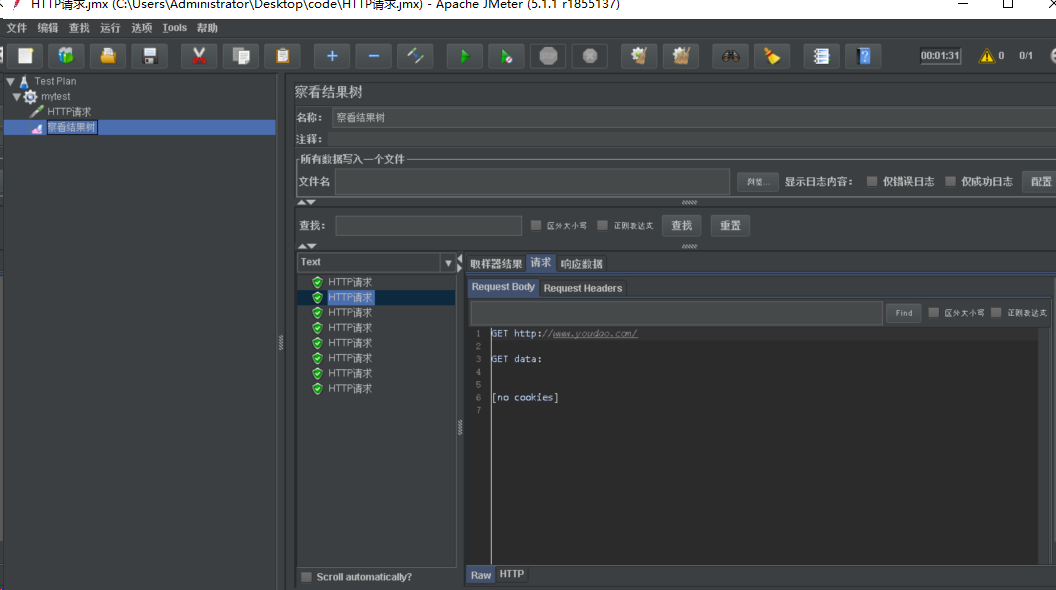Click the broom Reset Search icon
Viewport: 1056px width, 590px height.
click(x=772, y=56)
